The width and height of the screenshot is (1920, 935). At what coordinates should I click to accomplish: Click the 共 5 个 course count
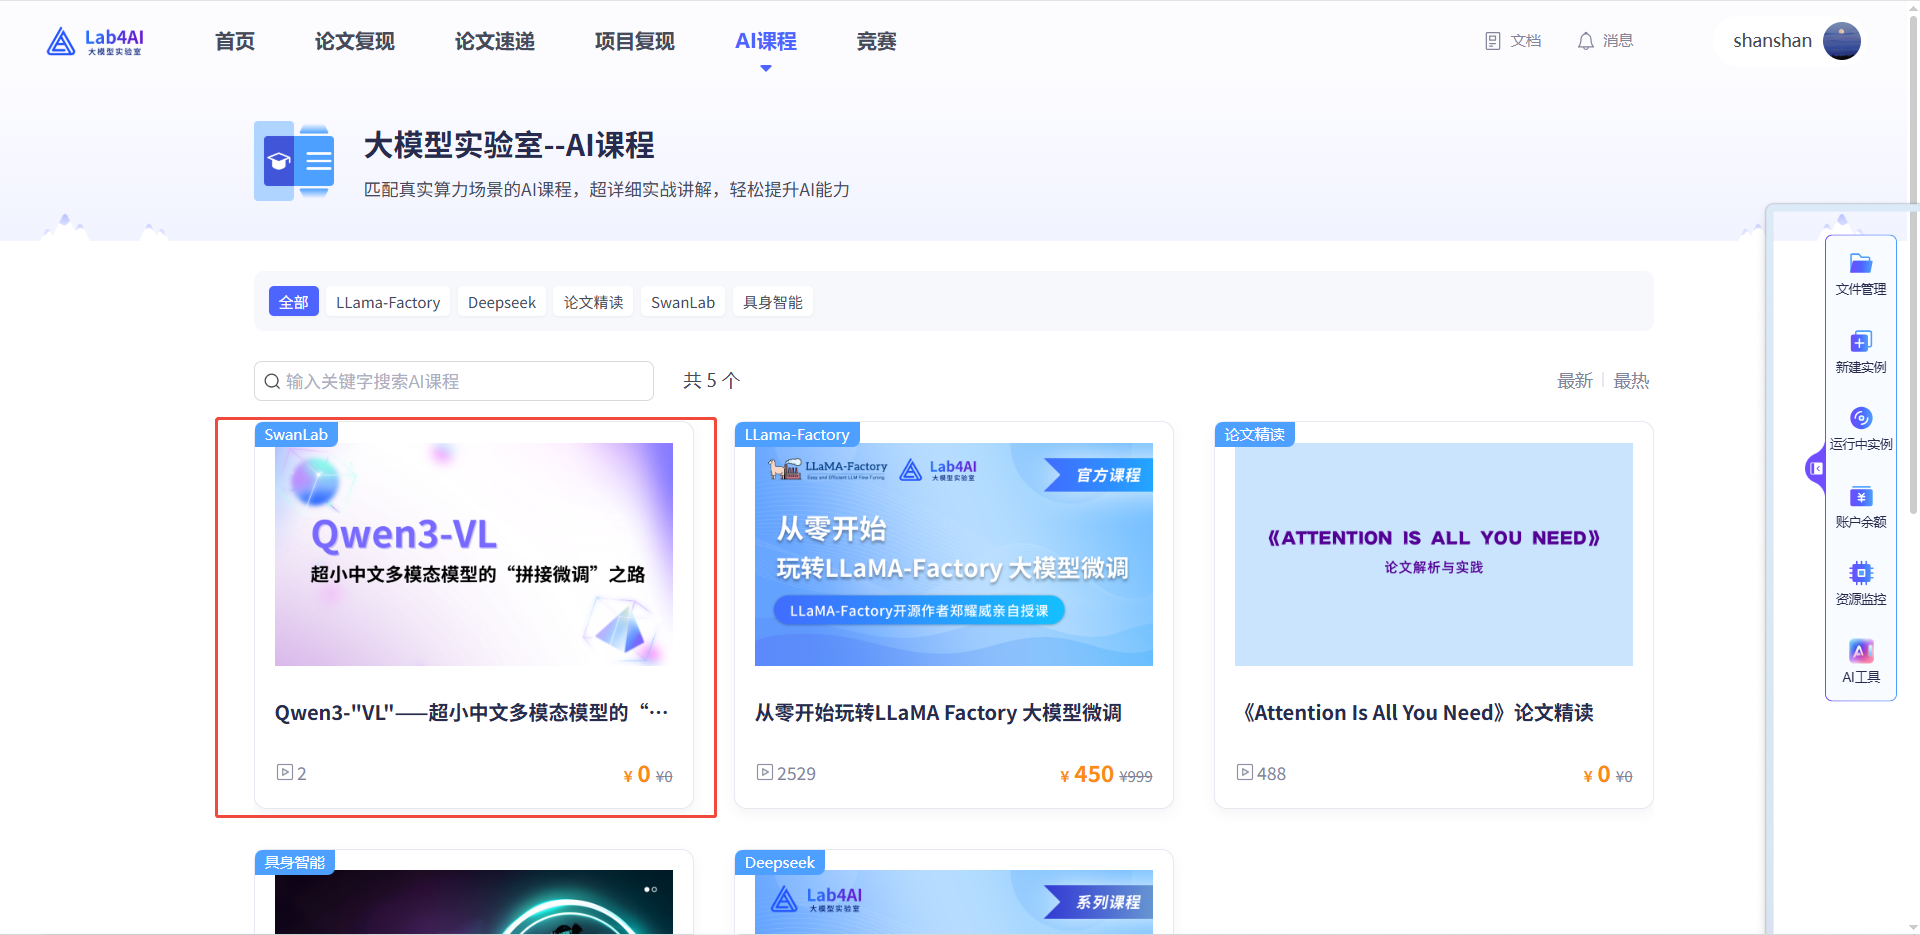[711, 381]
